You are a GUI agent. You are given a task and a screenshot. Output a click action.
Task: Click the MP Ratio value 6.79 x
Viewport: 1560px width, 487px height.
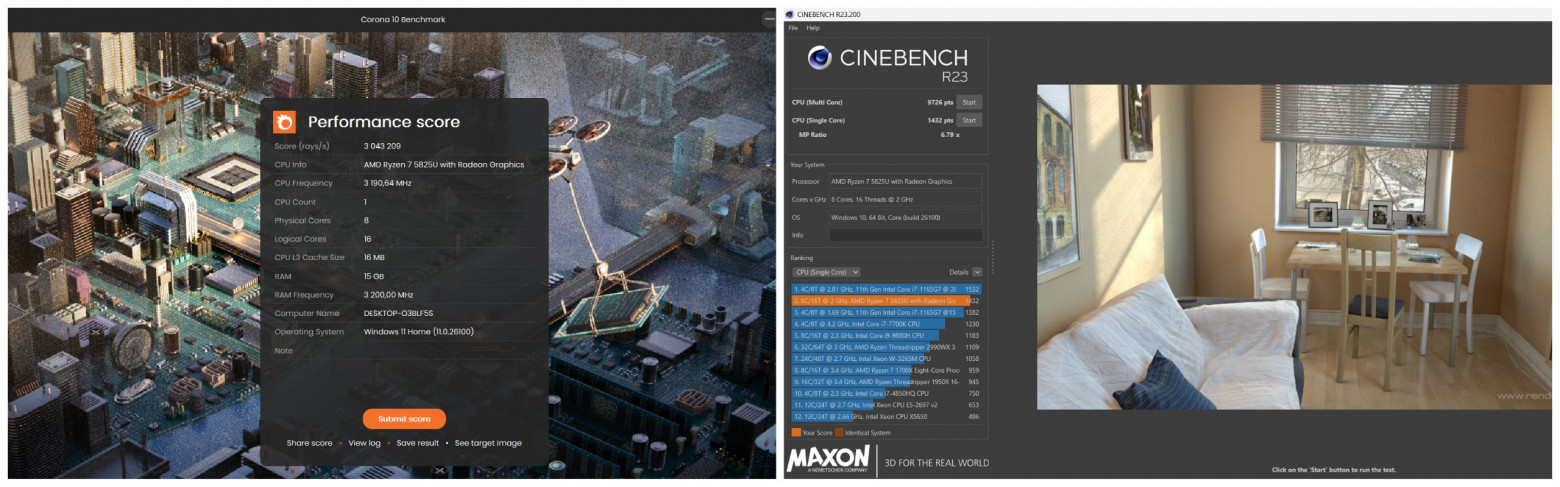[949, 134]
